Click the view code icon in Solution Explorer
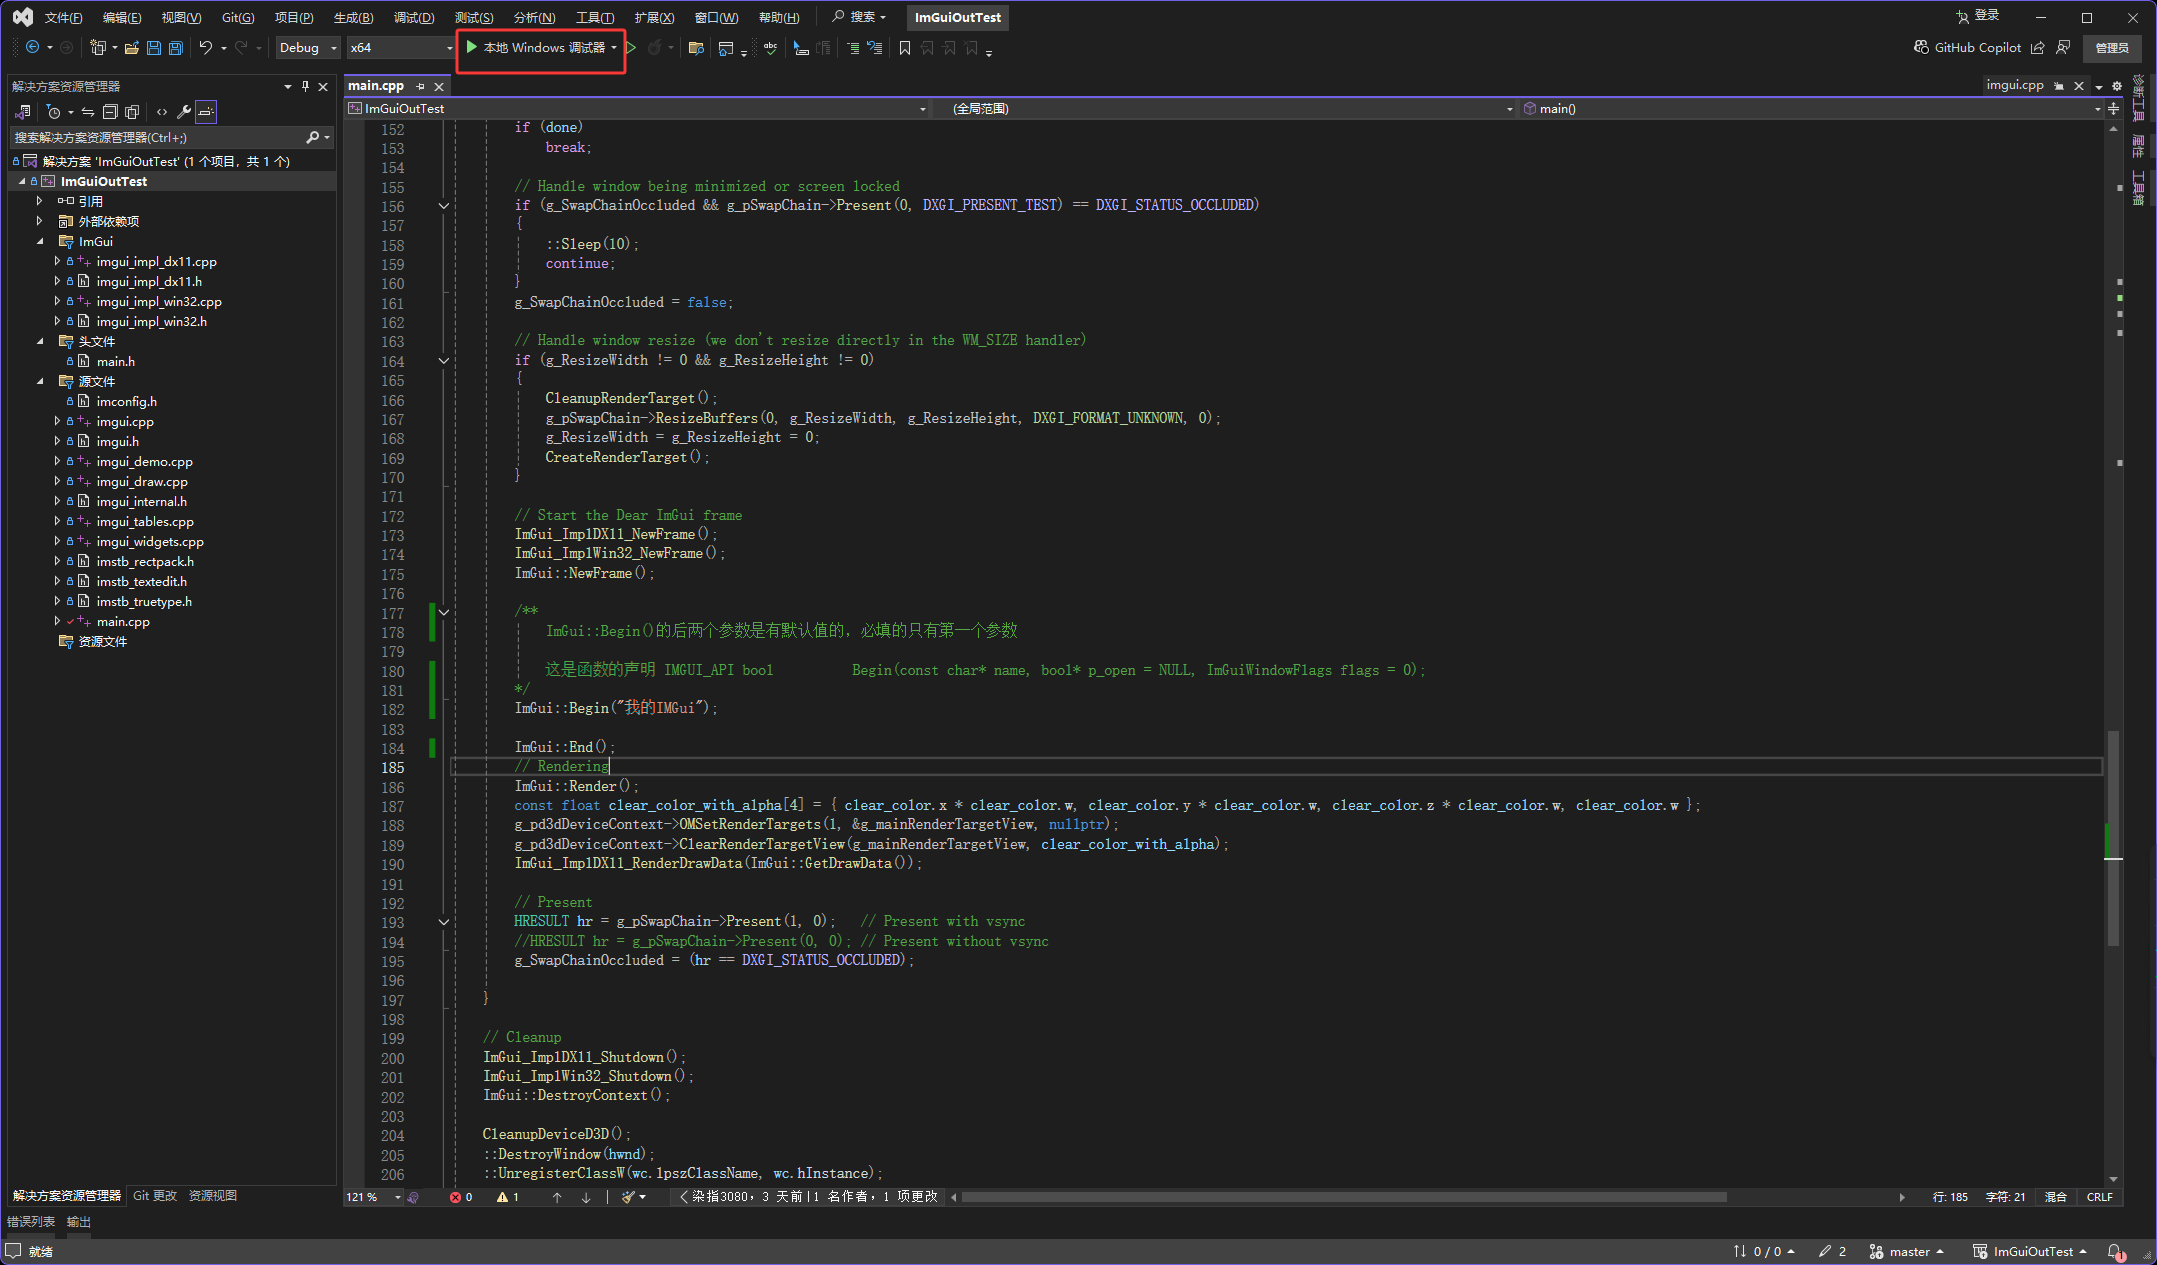This screenshot has width=2157, height=1265. (x=162, y=112)
